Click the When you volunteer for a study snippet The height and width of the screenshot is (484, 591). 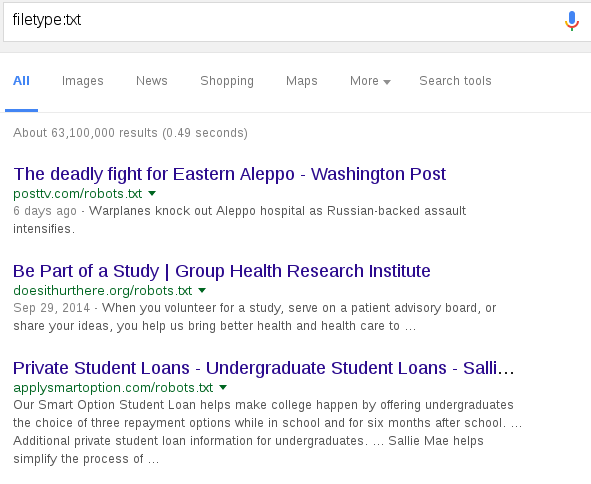point(255,317)
